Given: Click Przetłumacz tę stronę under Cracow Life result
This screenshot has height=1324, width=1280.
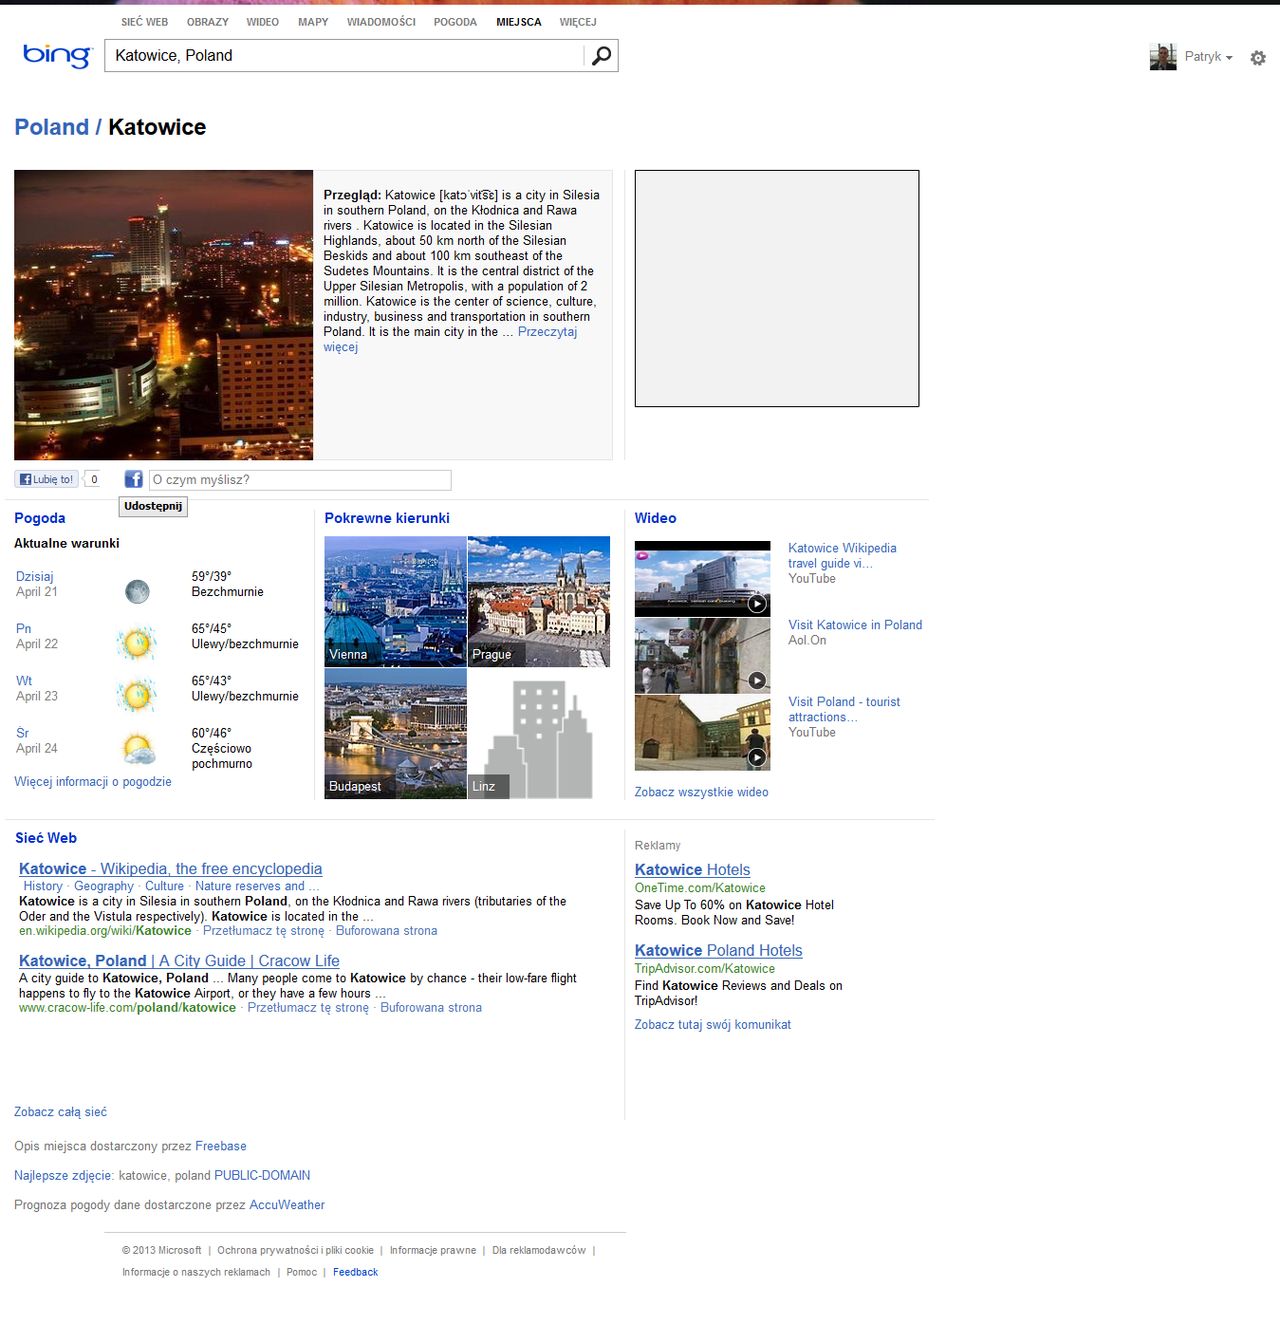Looking at the screenshot, I should (308, 1008).
